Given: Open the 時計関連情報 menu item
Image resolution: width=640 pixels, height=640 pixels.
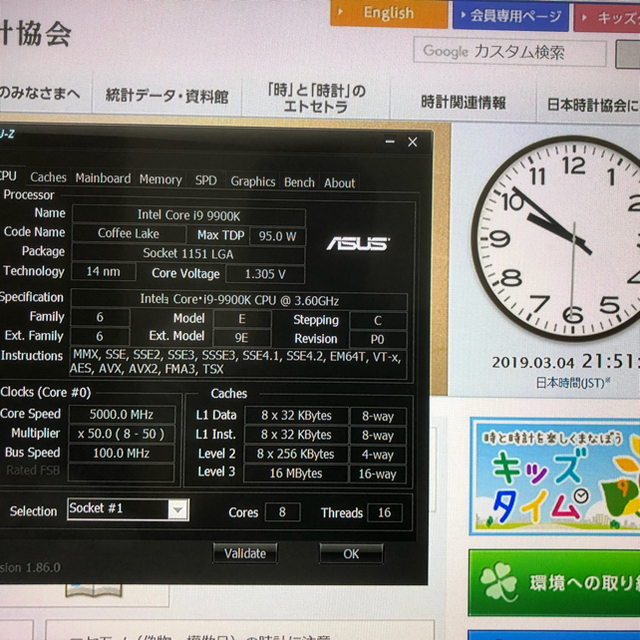Looking at the screenshot, I should click(x=463, y=102).
